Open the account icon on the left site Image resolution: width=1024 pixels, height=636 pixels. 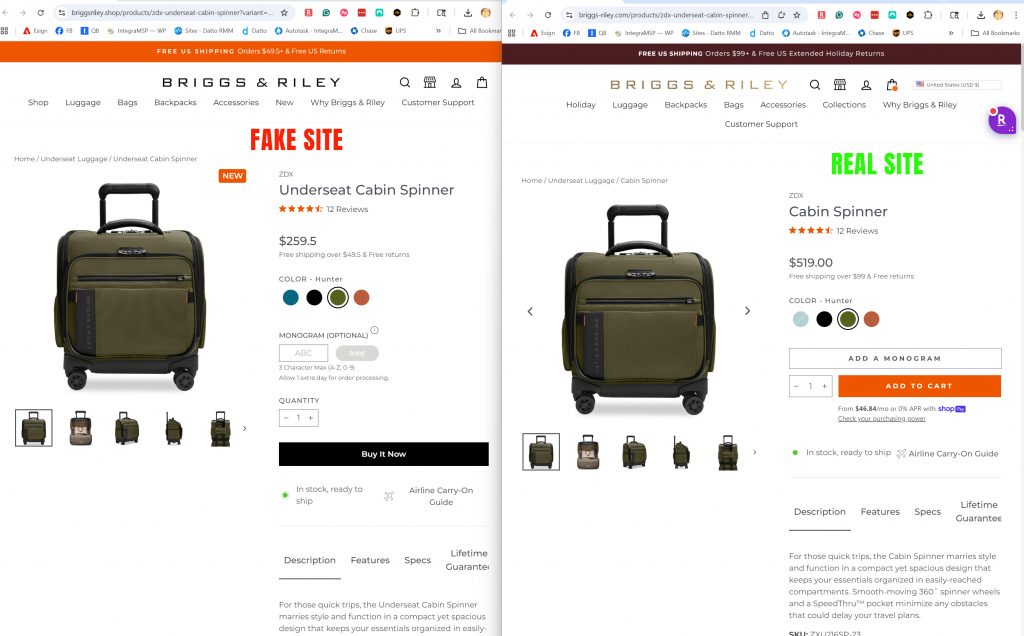456,83
